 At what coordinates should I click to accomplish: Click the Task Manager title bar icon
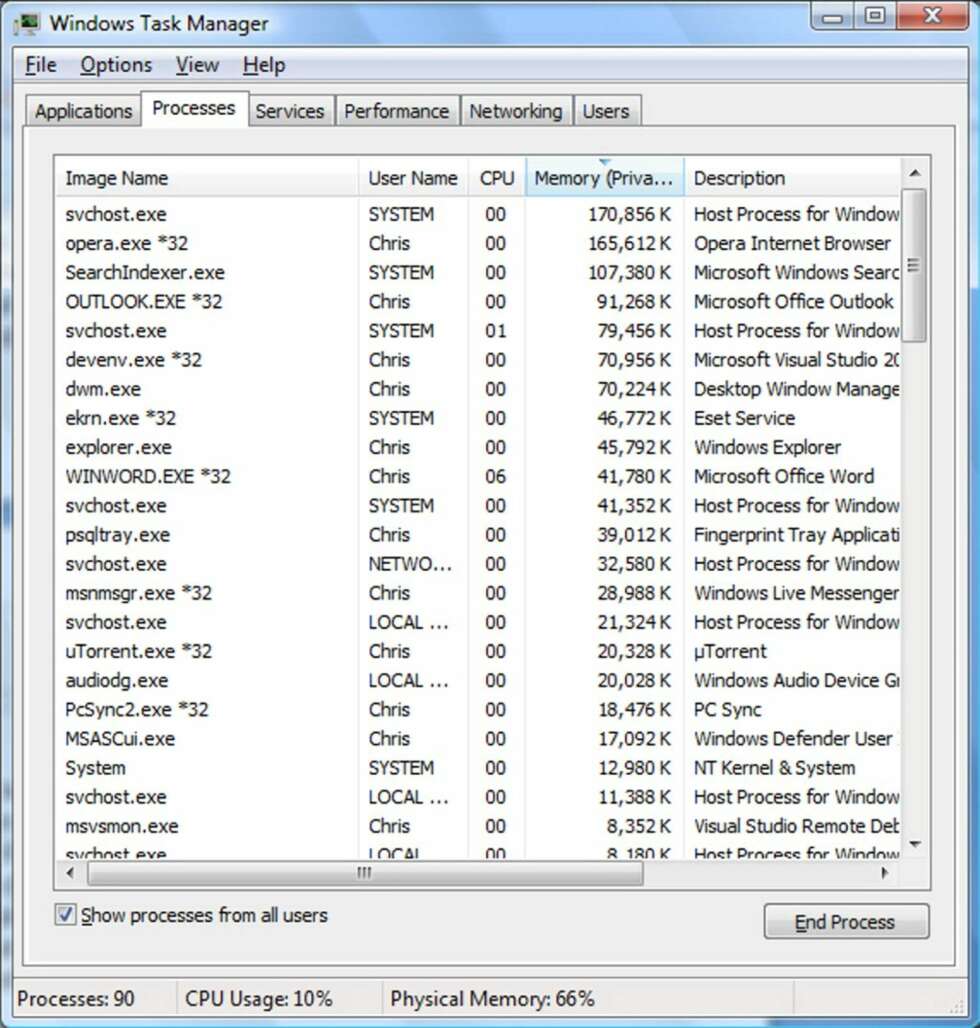click(26, 24)
